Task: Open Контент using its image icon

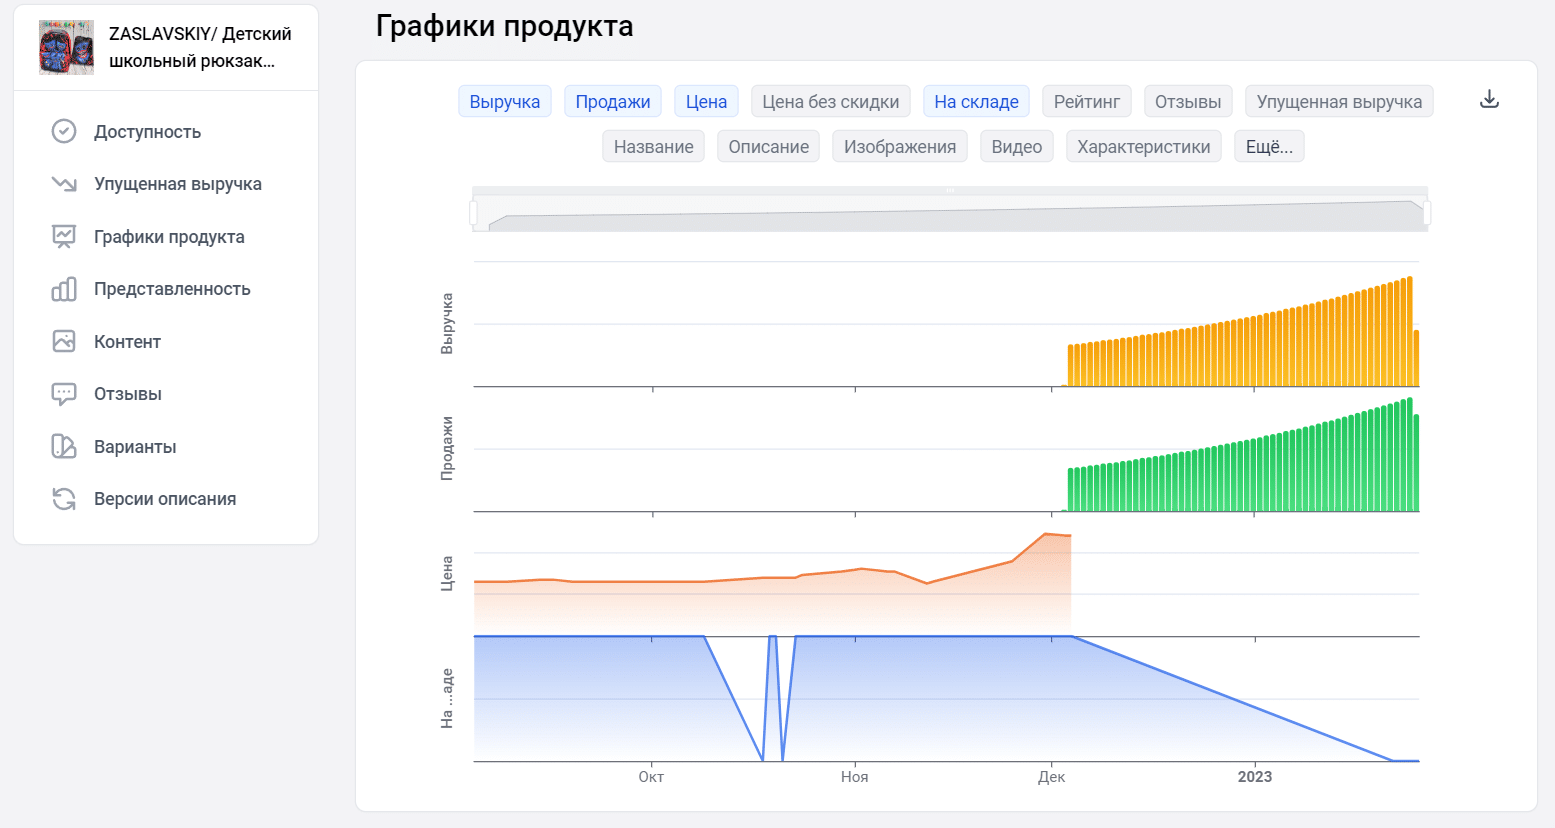Action: tap(62, 341)
